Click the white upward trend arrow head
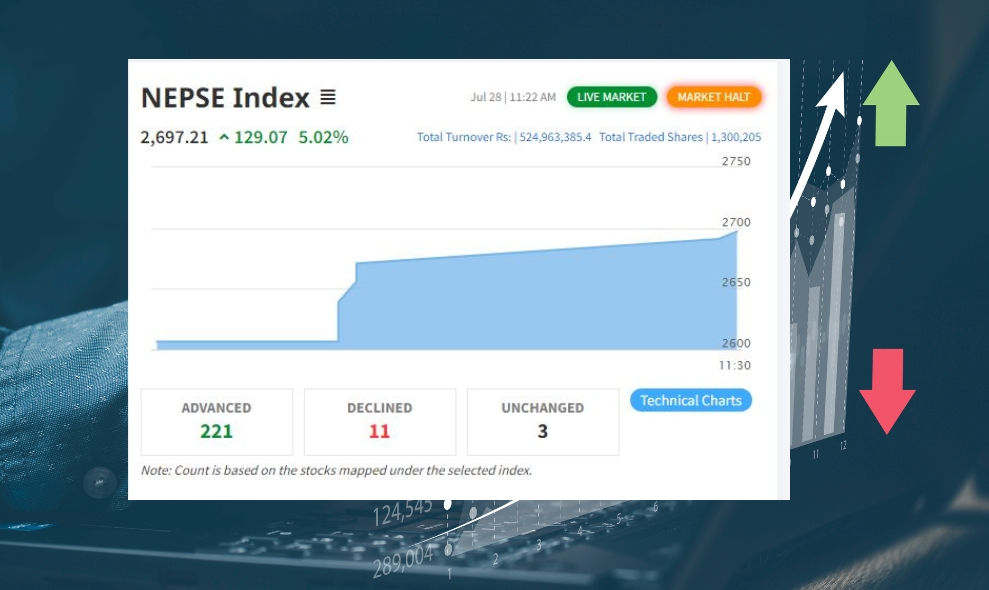 coord(834,85)
